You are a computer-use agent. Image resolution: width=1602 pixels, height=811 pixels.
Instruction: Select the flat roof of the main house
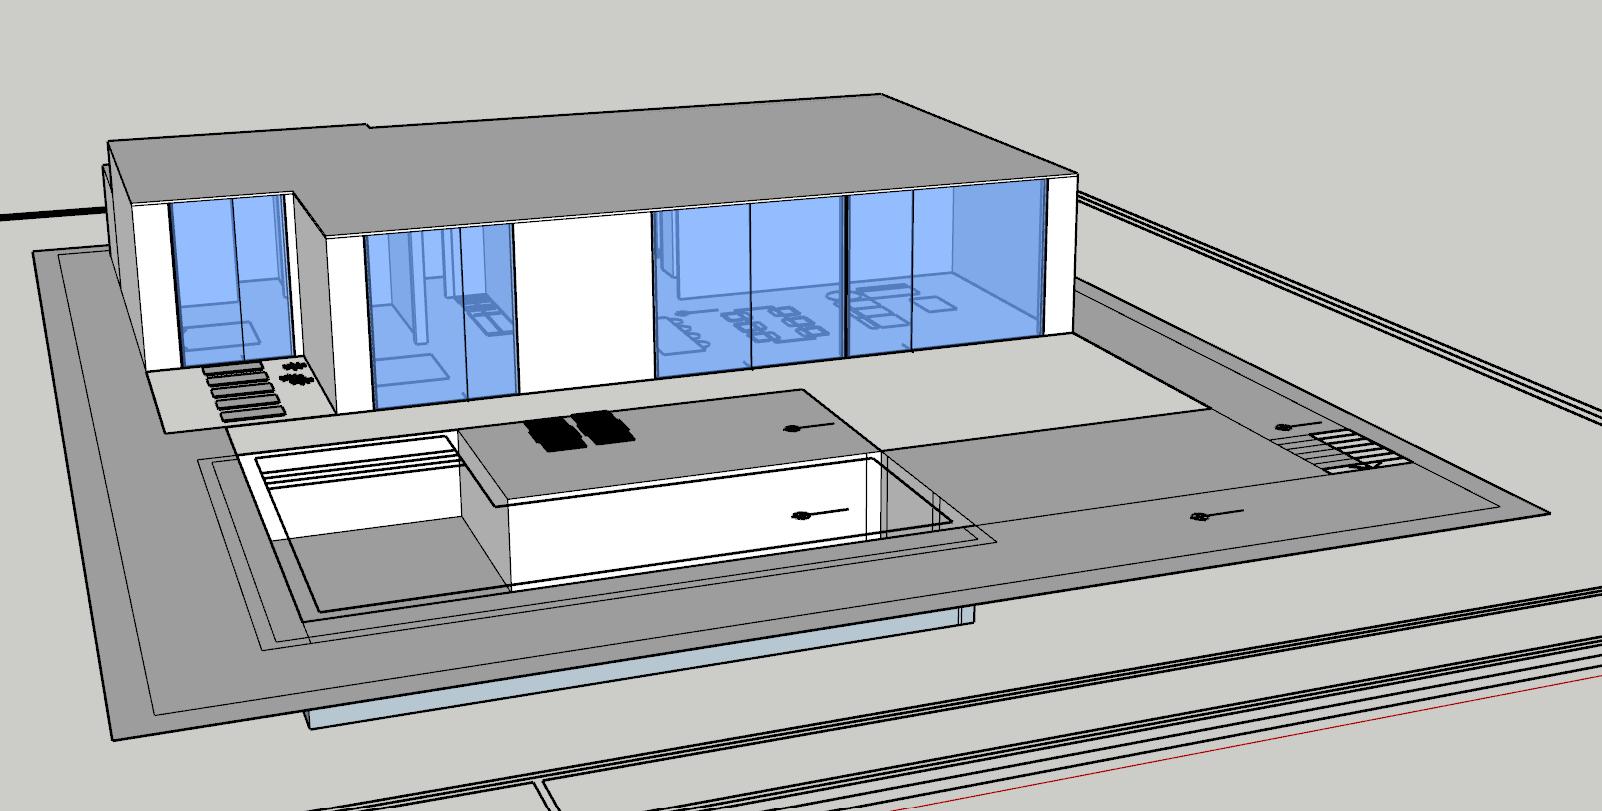pos(600,160)
